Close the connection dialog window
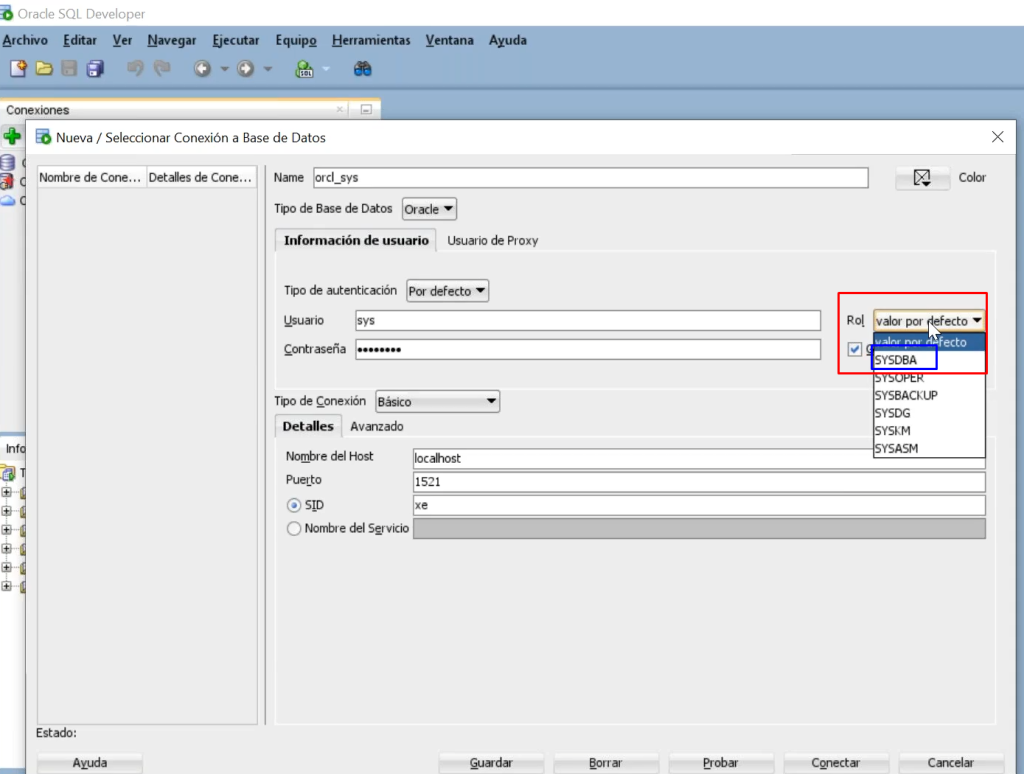Viewport: 1024px width, 774px height. 997,137
